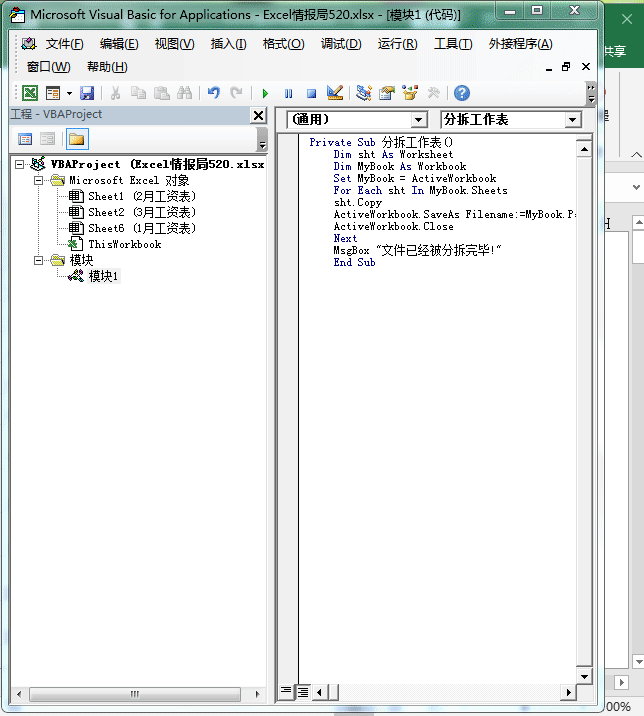The width and height of the screenshot is (644, 716).
Task: Open the 运行(R) menu
Action: (x=397, y=44)
